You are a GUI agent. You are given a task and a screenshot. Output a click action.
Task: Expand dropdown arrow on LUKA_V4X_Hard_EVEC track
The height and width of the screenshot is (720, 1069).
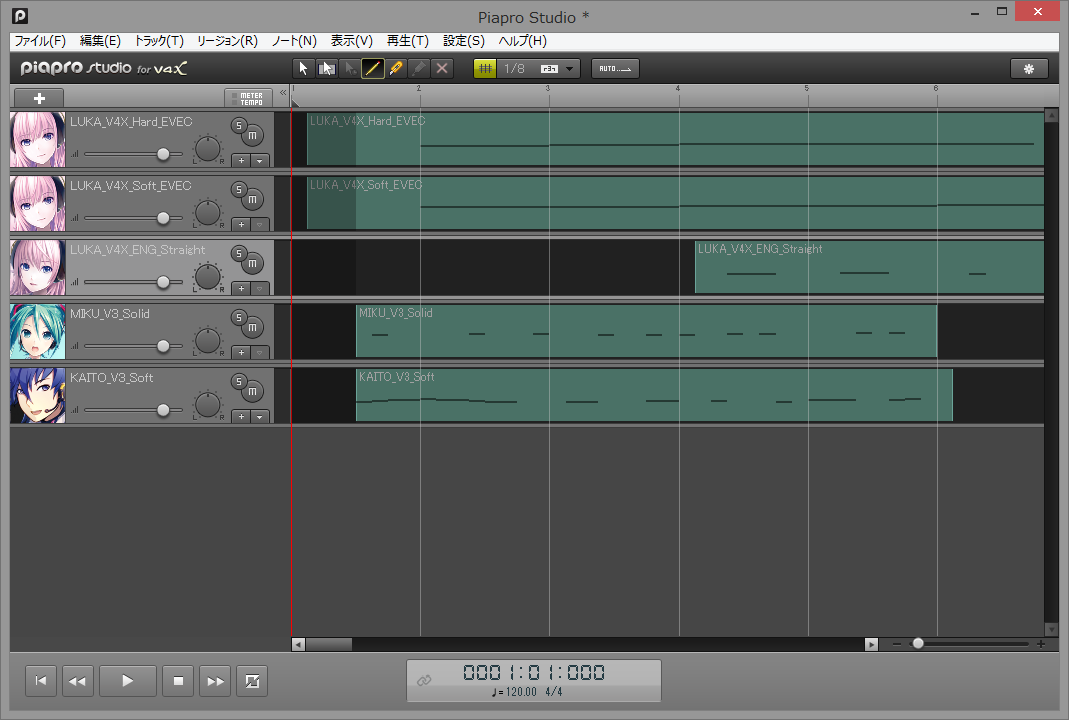[x=260, y=161]
